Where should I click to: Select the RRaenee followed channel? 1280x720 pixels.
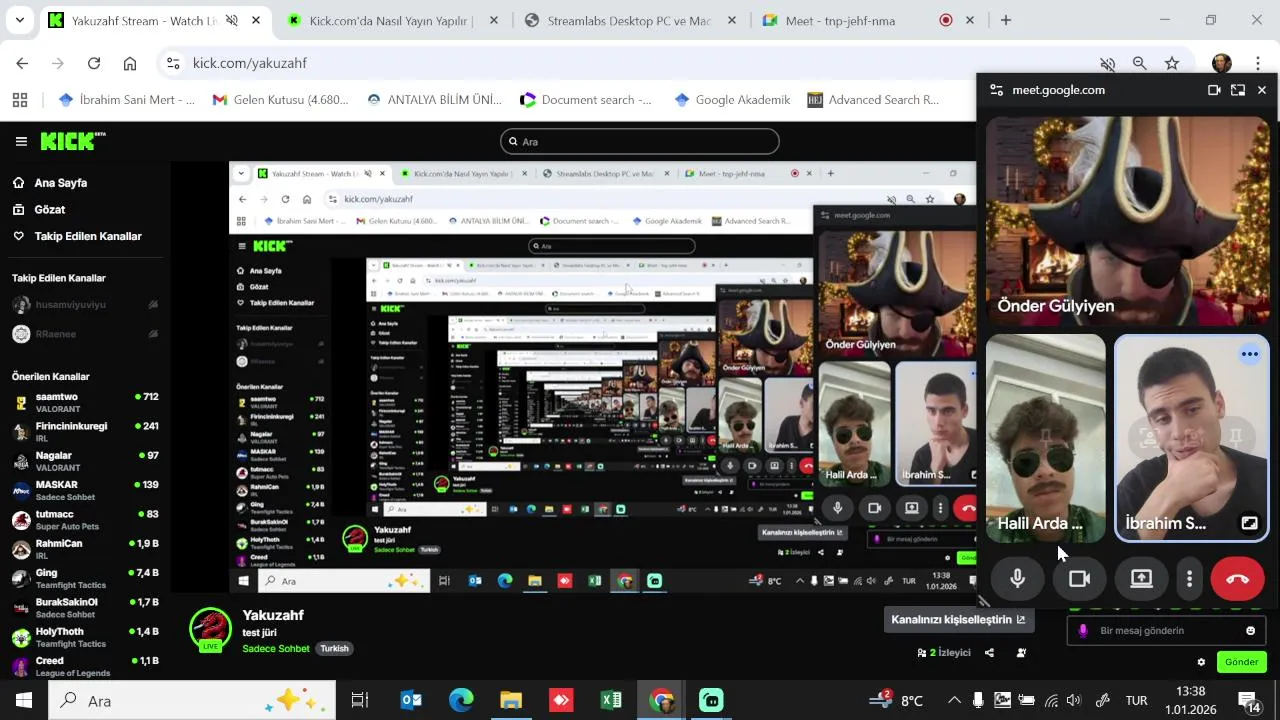click(x=85, y=334)
